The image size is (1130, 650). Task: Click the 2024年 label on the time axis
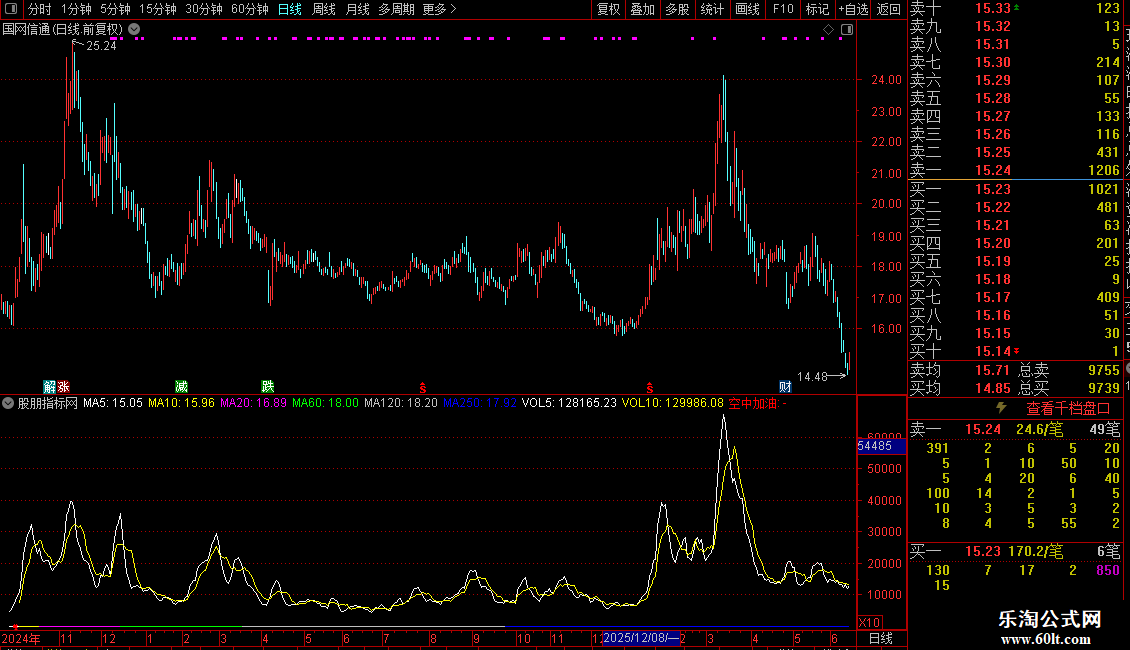[x=21, y=638]
